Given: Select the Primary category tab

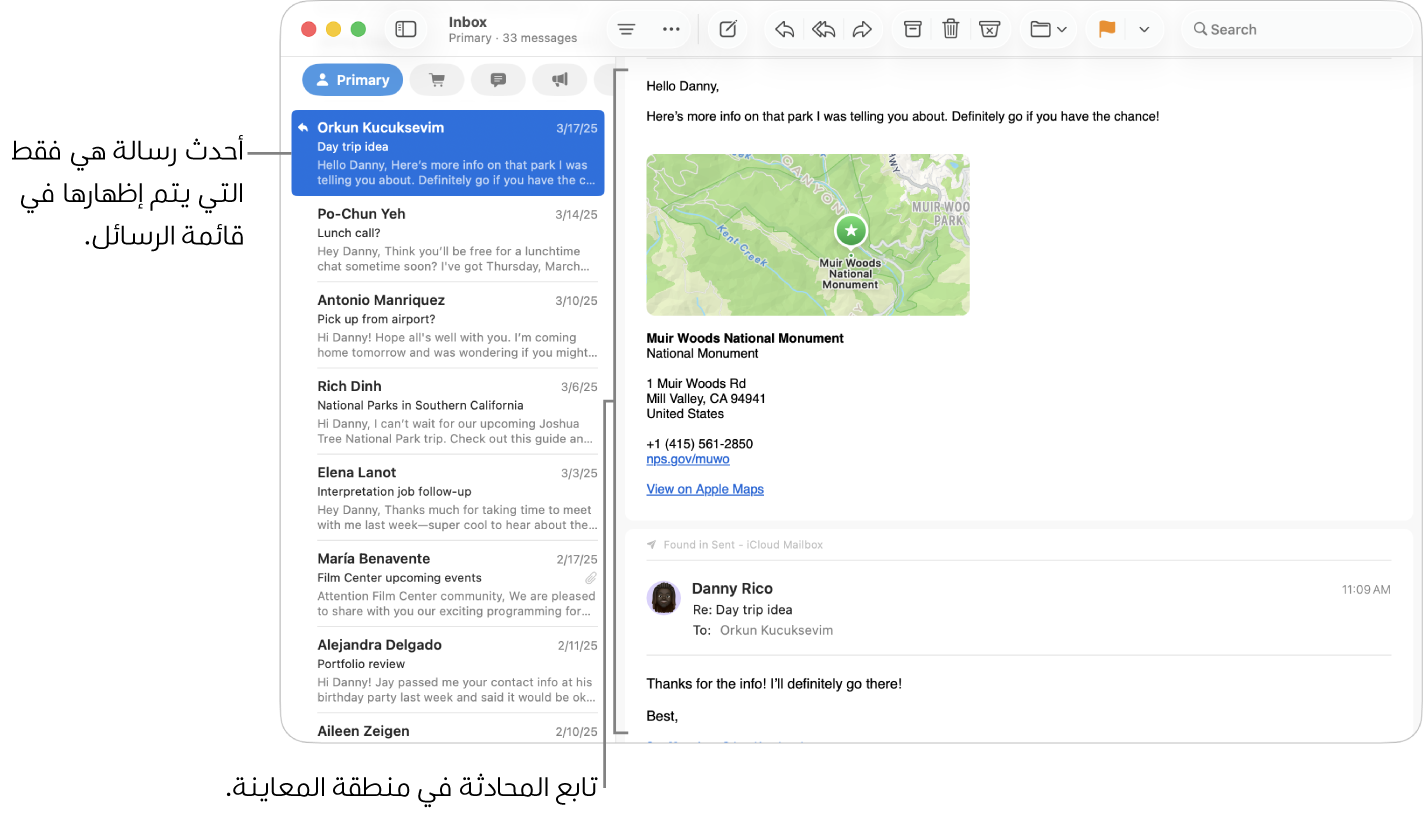Looking at the screenshot, I should pos(352,80).
